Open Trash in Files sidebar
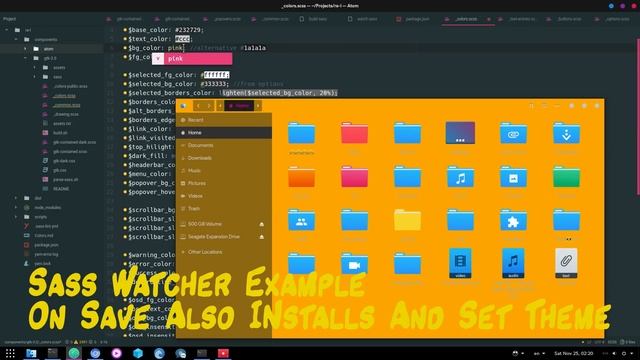 [x=224, y=209]
